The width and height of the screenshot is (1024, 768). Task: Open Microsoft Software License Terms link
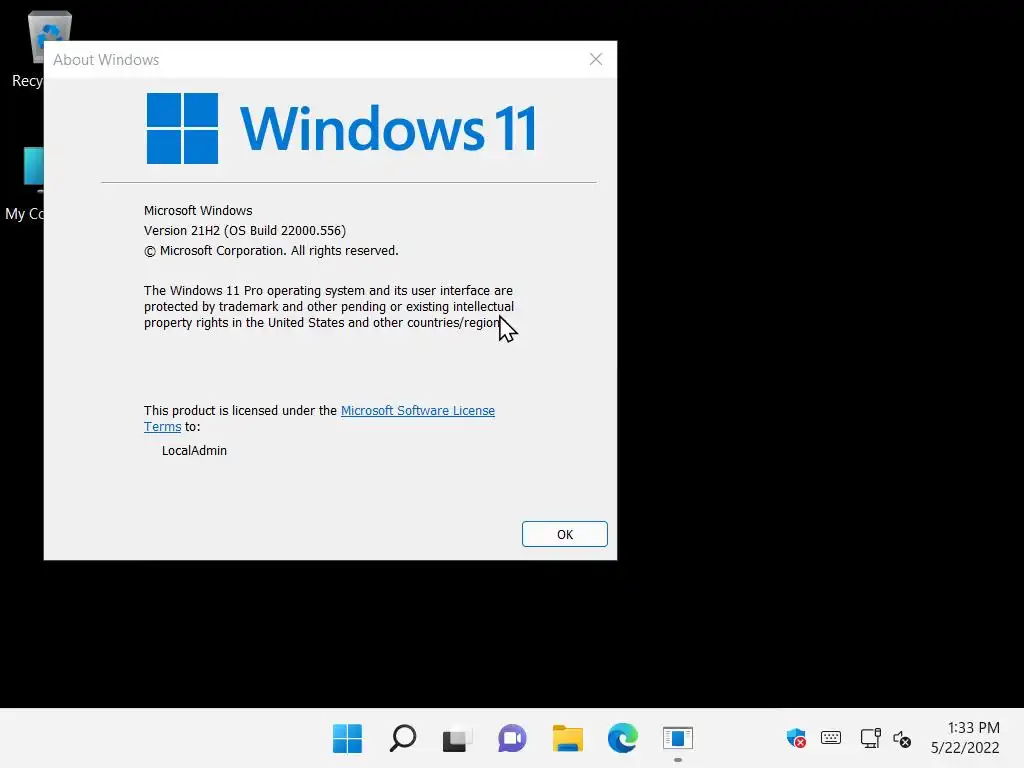point(417,411)
